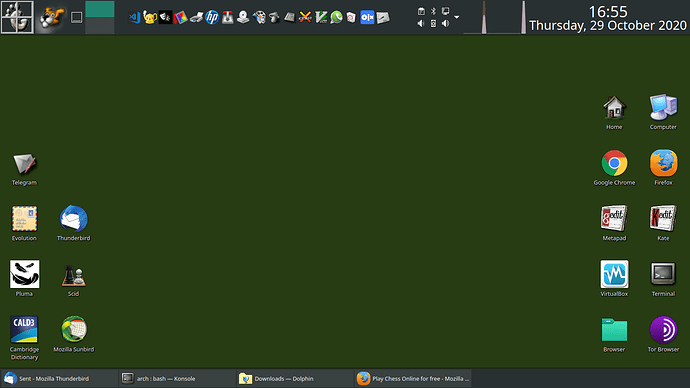This screenshot has height=388, width=690.
Task: Expand hidden system tray icons arrow
Action: (457, 17)
